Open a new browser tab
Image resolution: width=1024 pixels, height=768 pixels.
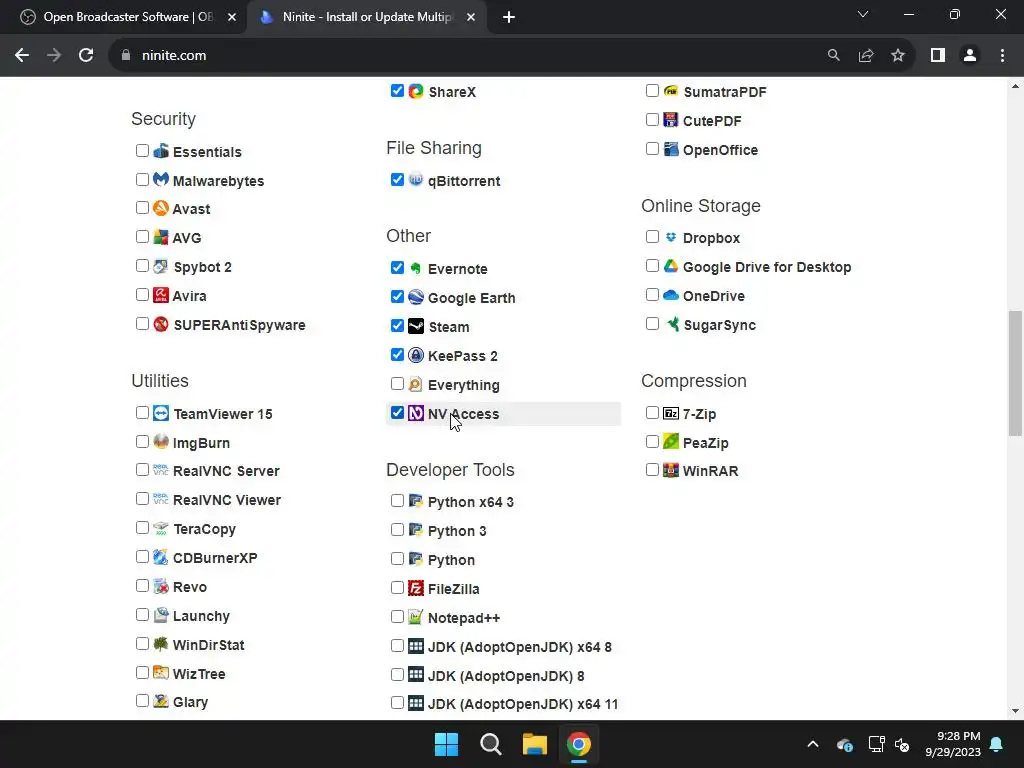509,18
